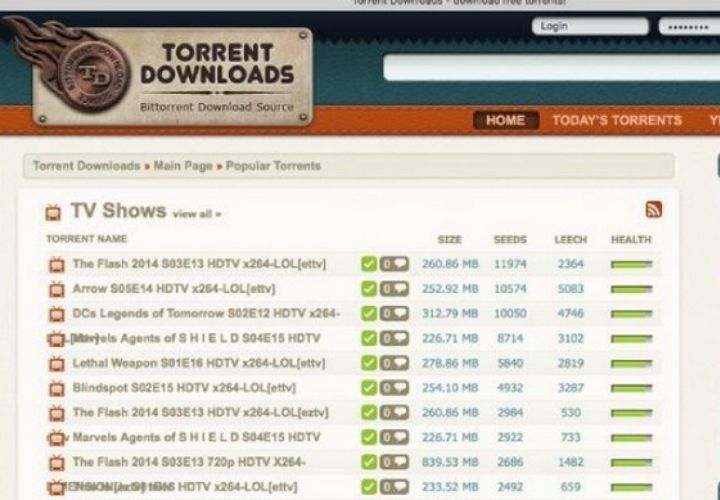Click comment bubble icon for Lethal Weapon S01E16

coord(395,362)
